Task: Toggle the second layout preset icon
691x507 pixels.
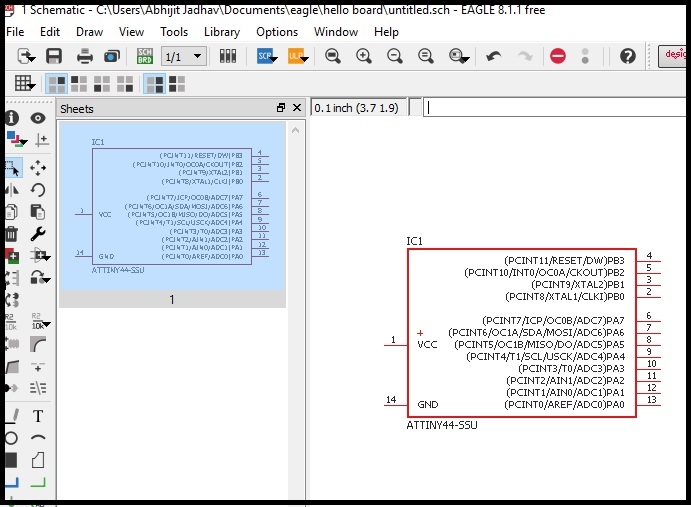Action: click(79, 84)
